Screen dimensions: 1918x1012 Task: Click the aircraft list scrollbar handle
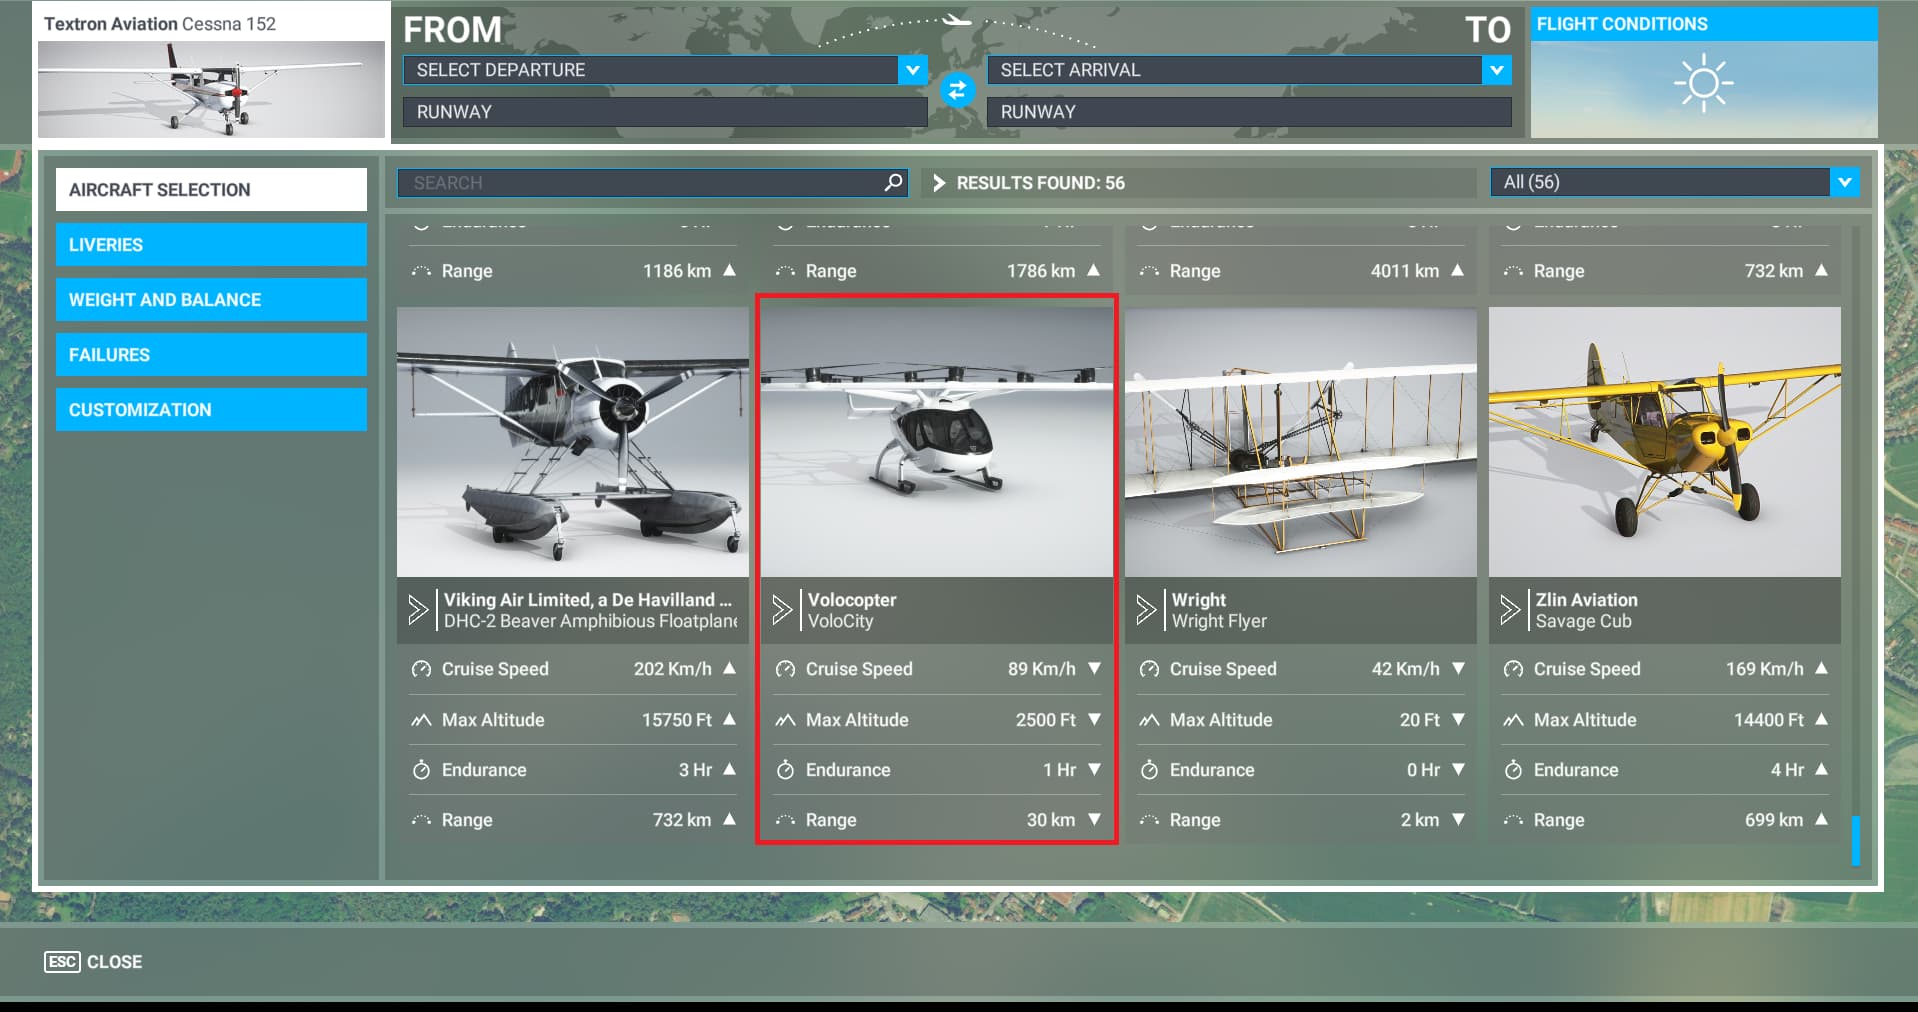pos(1856,841)
